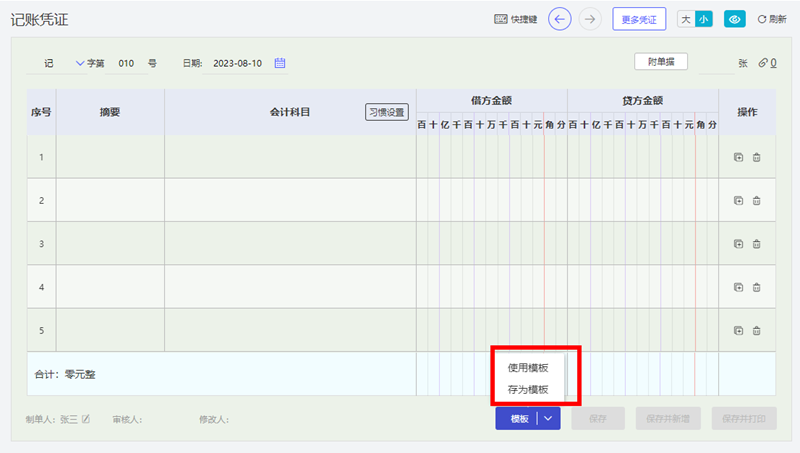Screen dimensions: 800x453
Task: Switch font size to 小
Action: 704,19
